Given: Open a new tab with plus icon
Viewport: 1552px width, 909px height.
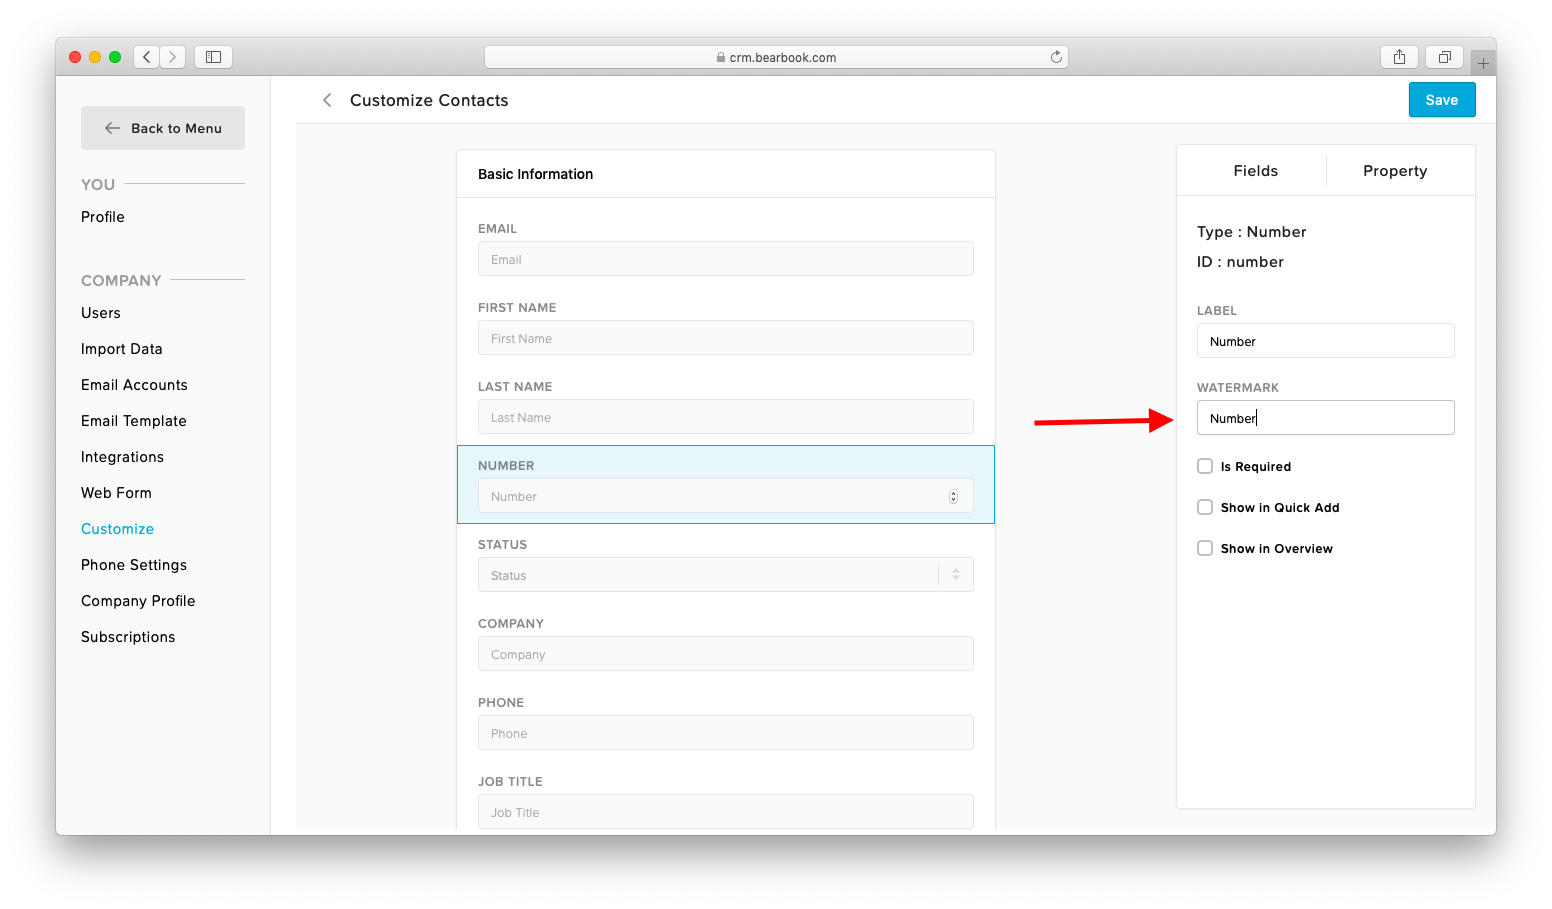Looking at the screenshot, I should coord(1483,63).
